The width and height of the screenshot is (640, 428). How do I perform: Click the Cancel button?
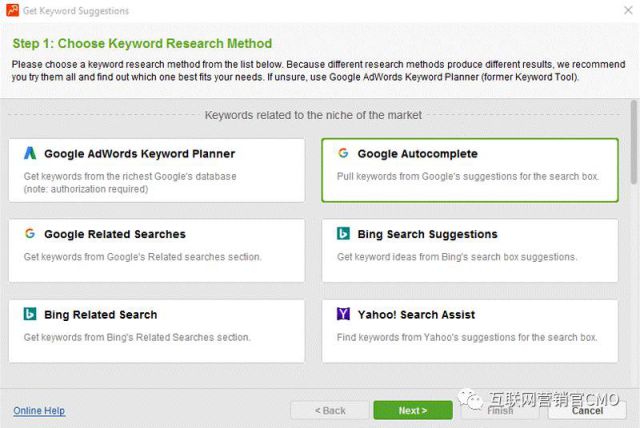point(587,410)
